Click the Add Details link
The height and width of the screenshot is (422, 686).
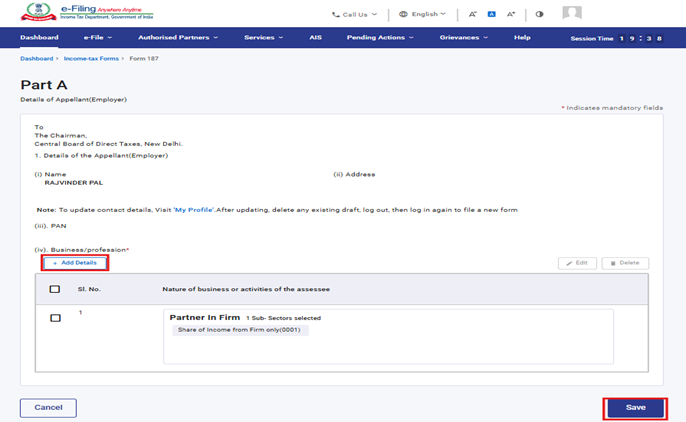[75, 263]
